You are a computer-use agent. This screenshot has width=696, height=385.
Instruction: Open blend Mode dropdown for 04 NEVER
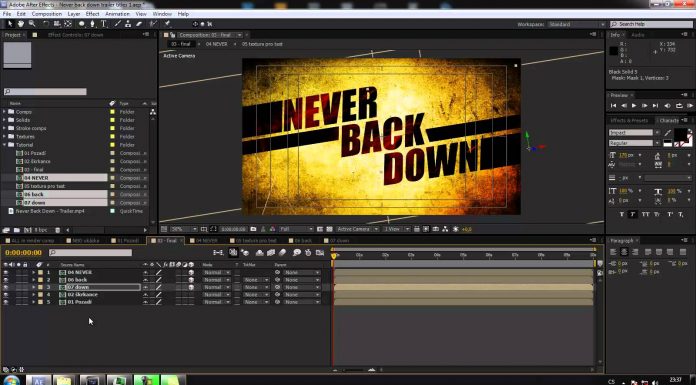coord(216,272)
